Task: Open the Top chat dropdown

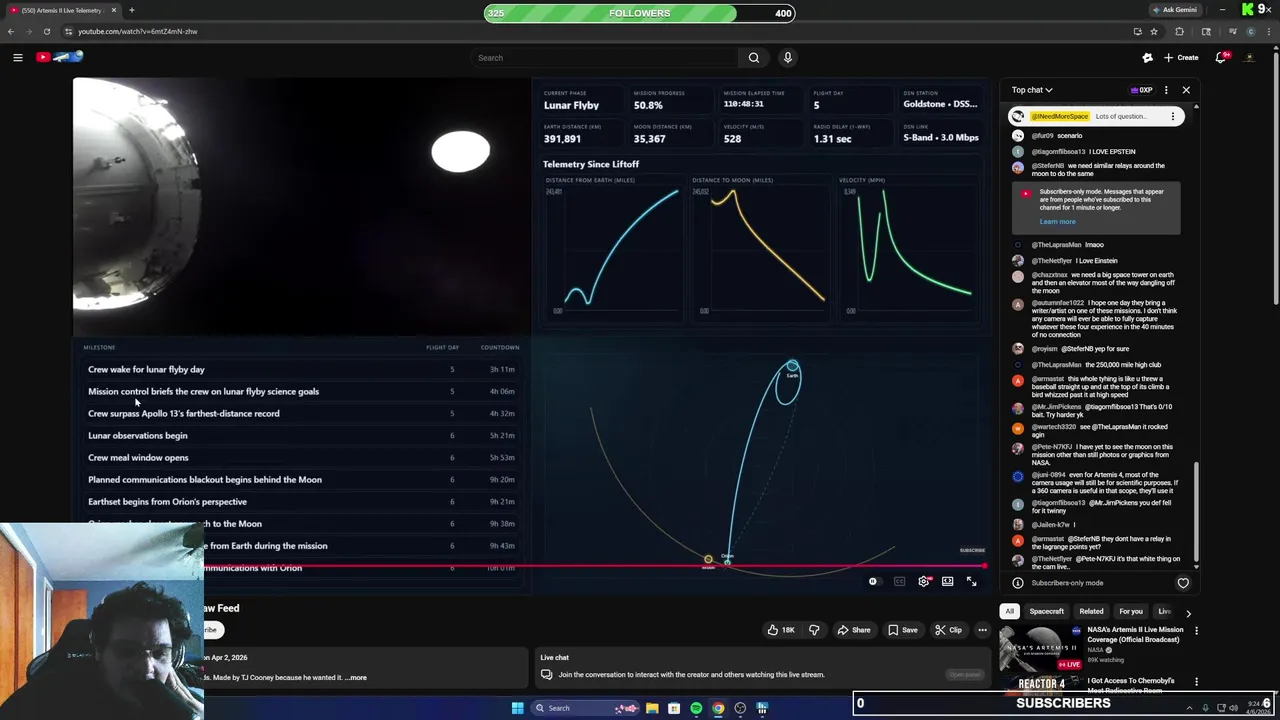Action: (x=1032, y=90)
